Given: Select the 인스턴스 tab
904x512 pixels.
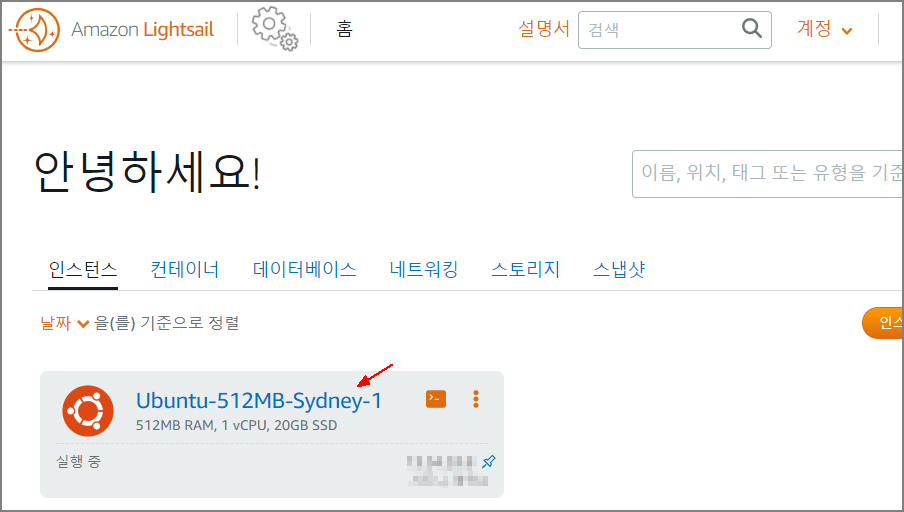Looking at the screenshot, I should click(83, 270).
